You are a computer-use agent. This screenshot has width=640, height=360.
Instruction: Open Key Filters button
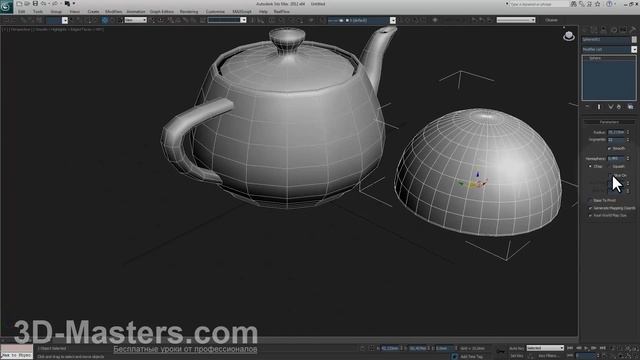(548, 356)
